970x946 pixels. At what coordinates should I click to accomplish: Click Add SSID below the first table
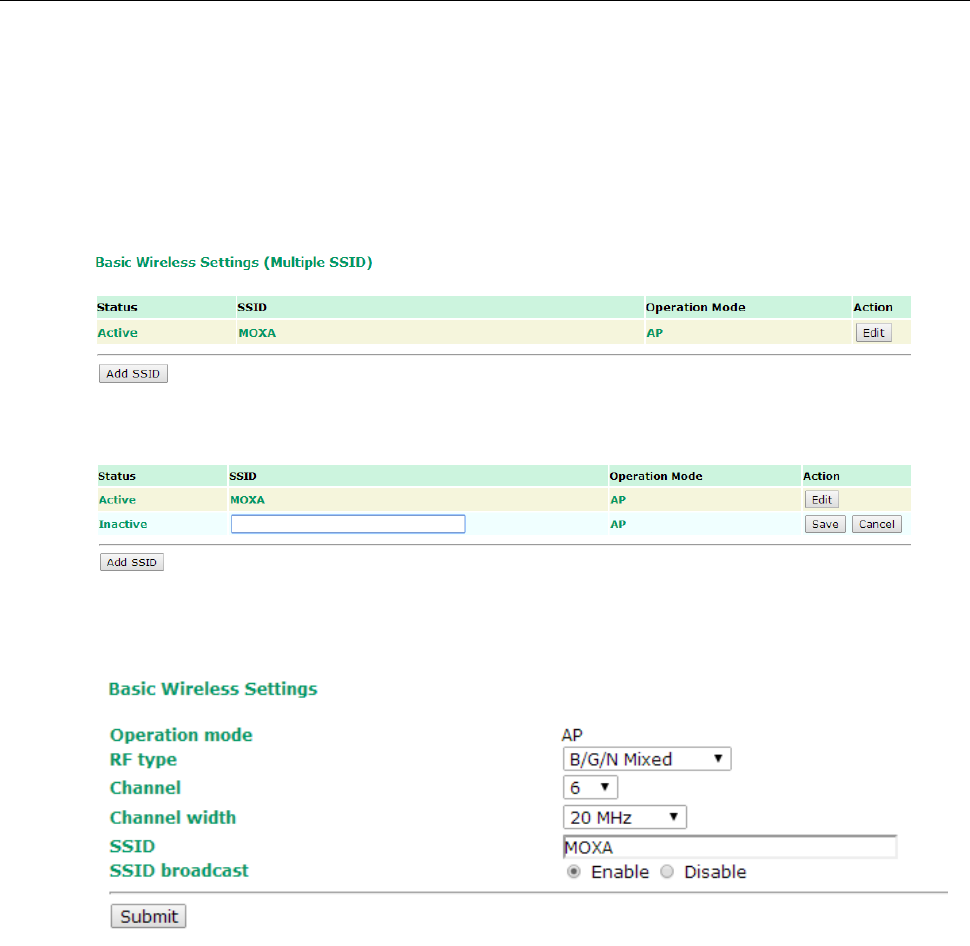[133, 374]
